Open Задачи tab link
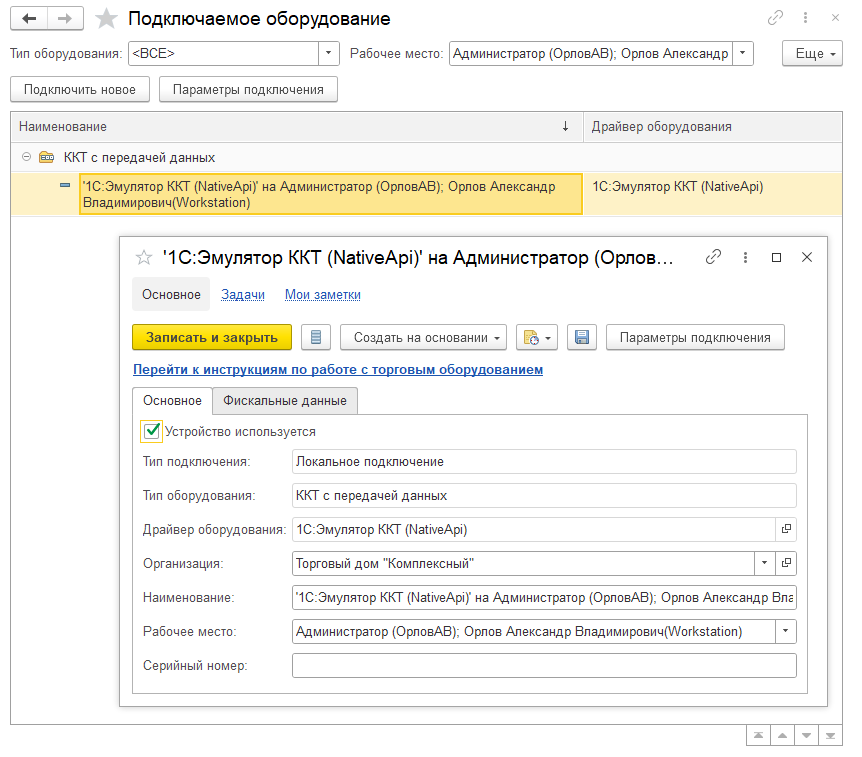862x757 pixels. point(243,295)
